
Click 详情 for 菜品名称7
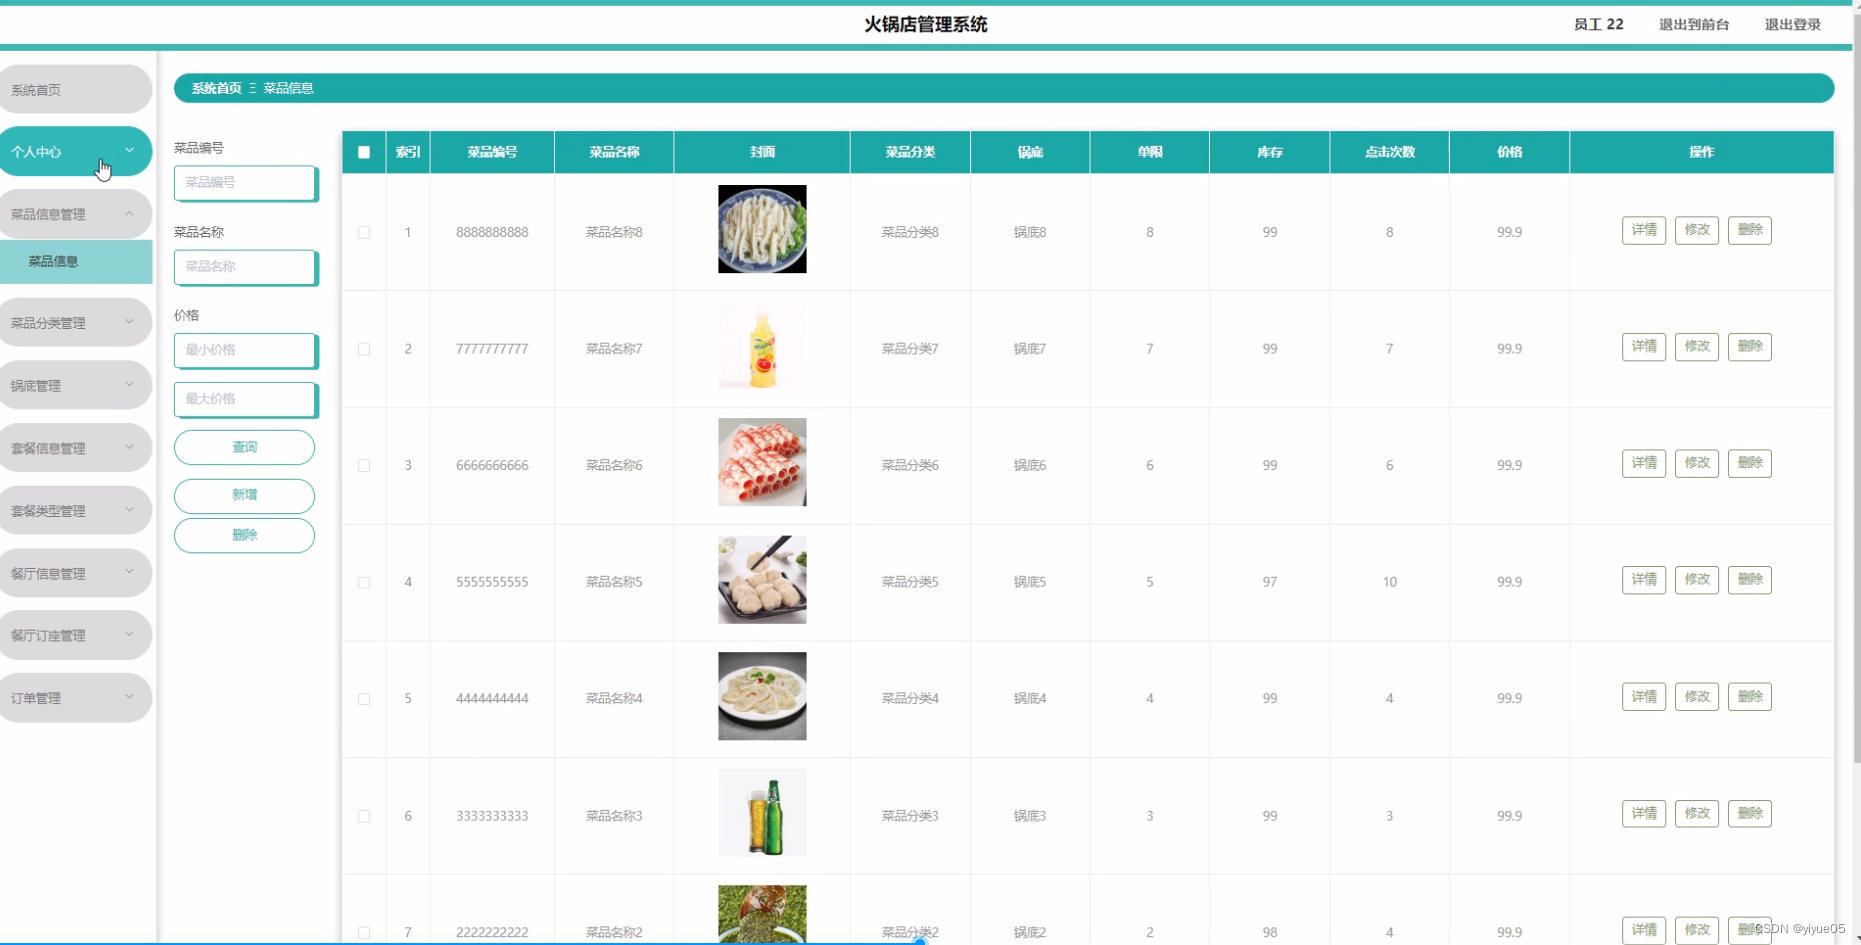(x=1644, y=347)
